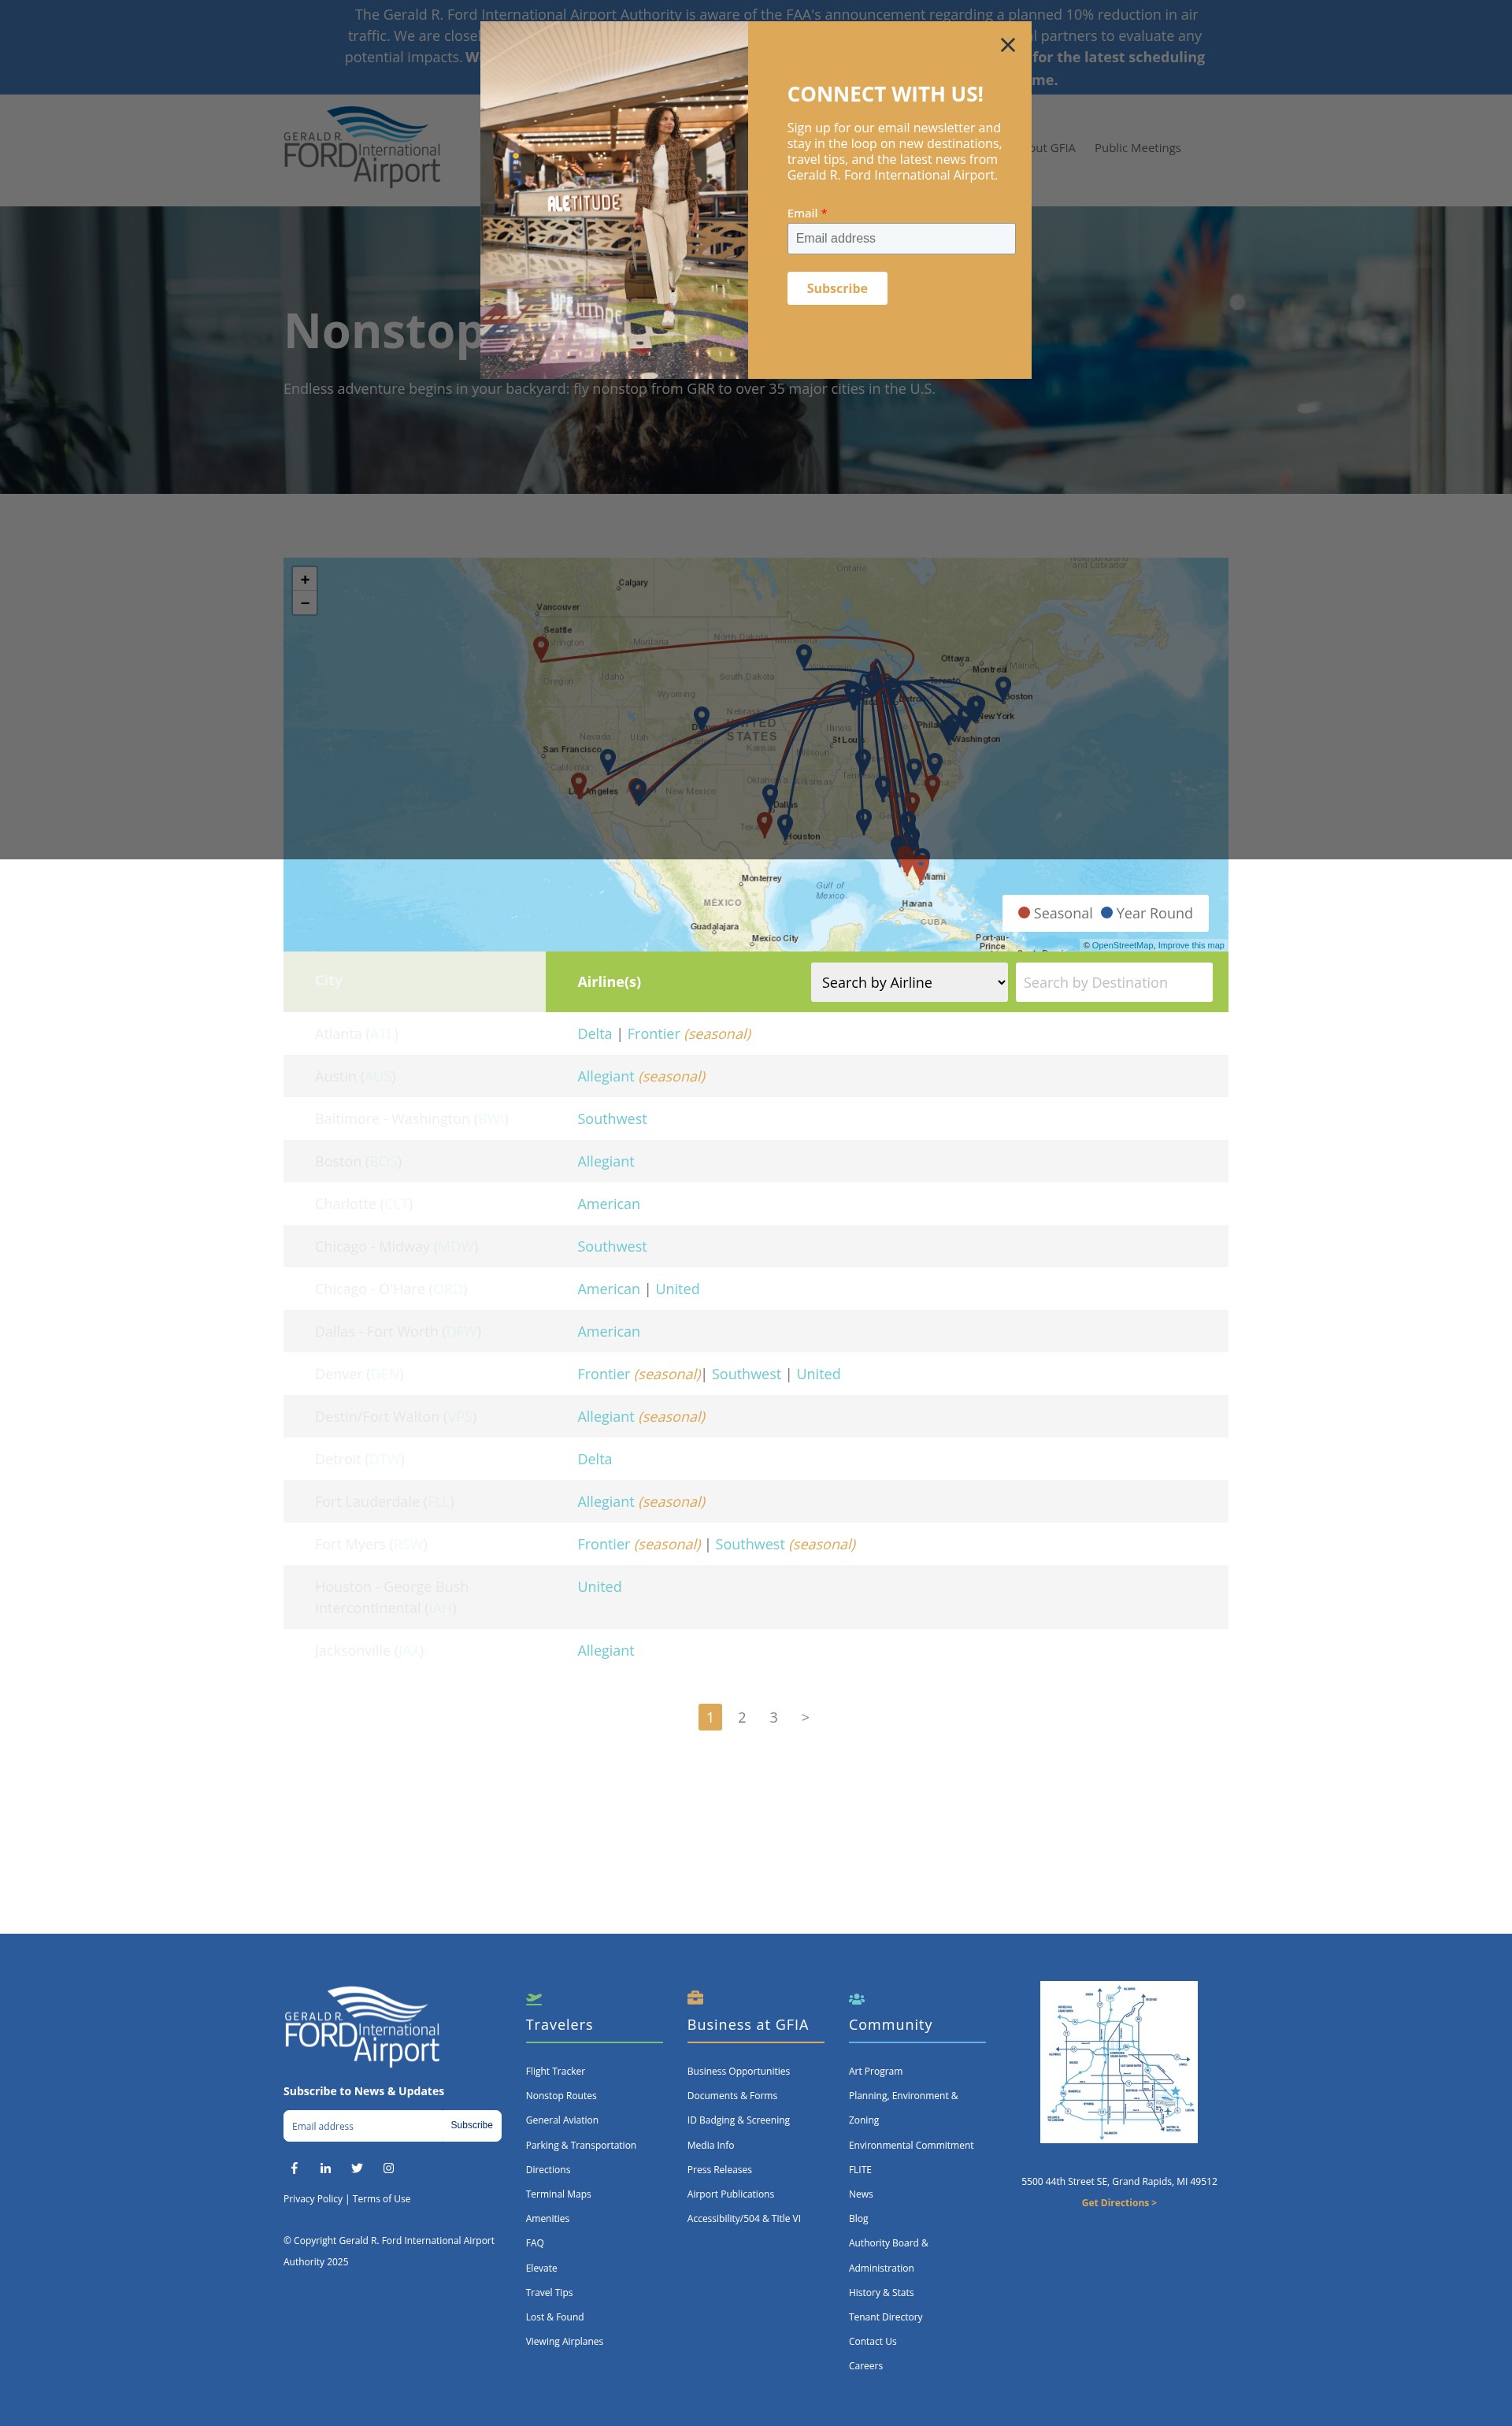The width and height of the screenshot is (1512, 2426).
Task: Click the airport area map thumbnail
Action: tap(1118, 2062)
